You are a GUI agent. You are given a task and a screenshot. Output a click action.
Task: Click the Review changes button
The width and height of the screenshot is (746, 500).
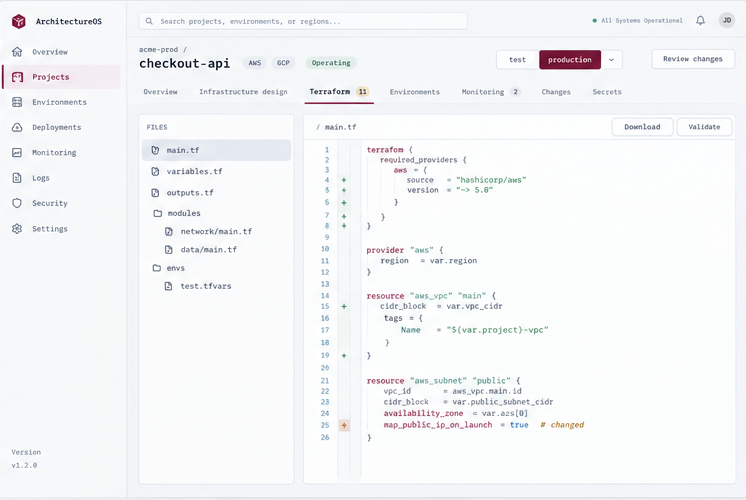click(x=693, y=59)
